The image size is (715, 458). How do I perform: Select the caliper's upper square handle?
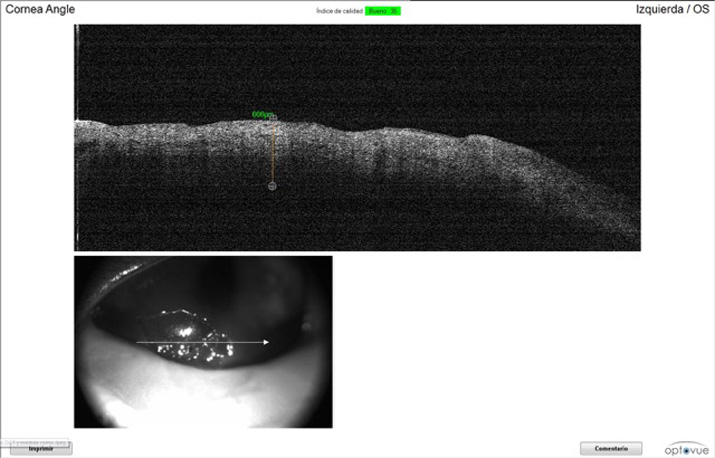click(272, 118)
